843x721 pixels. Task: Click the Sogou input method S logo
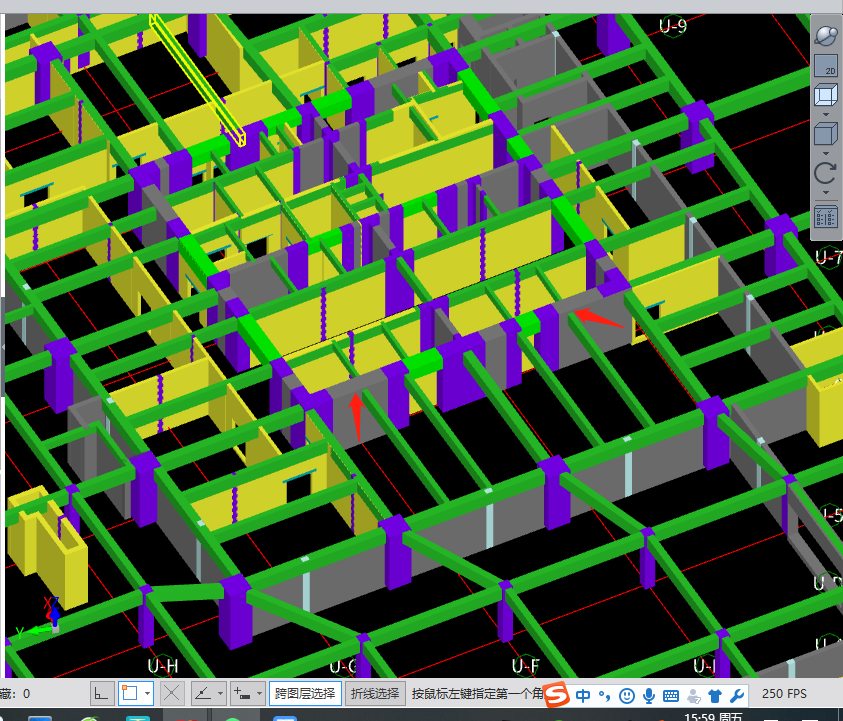click(556, 695)
